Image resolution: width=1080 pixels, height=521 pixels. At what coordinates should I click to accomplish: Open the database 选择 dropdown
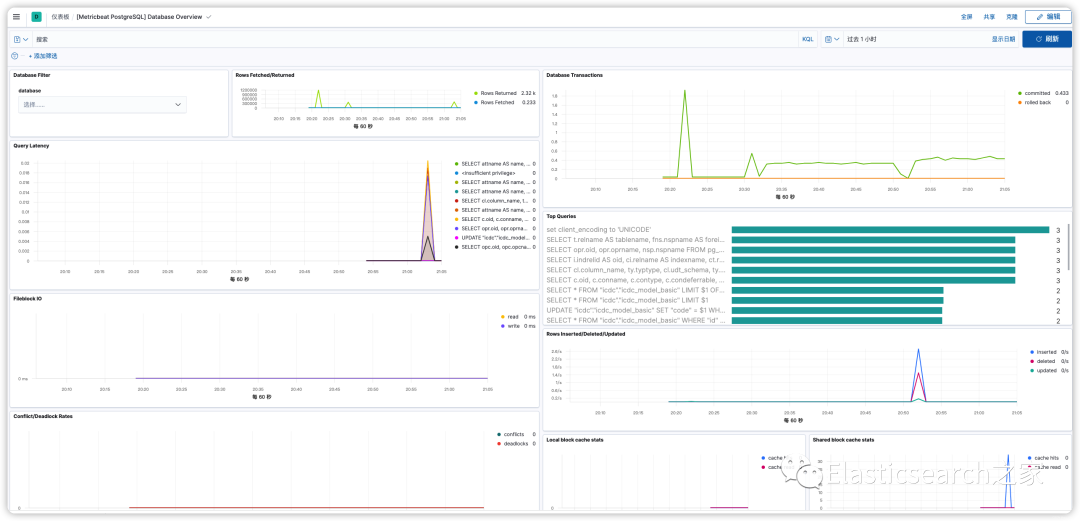(x=102, y=105)
